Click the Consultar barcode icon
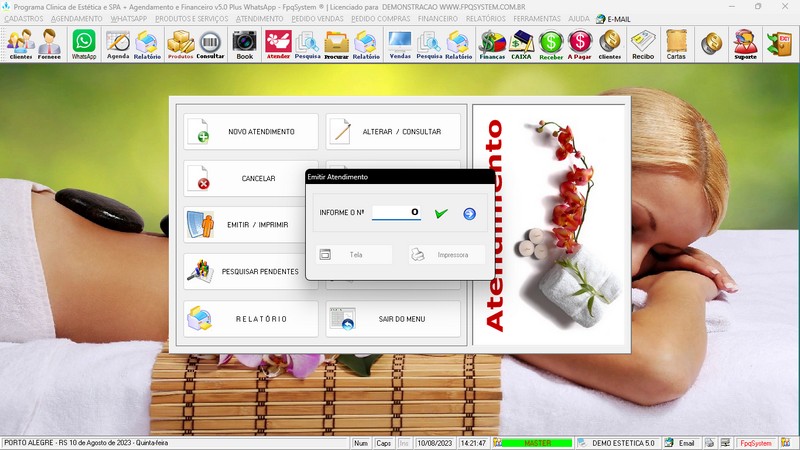This screenshot has height=450, width=800. tap(210, 44)
